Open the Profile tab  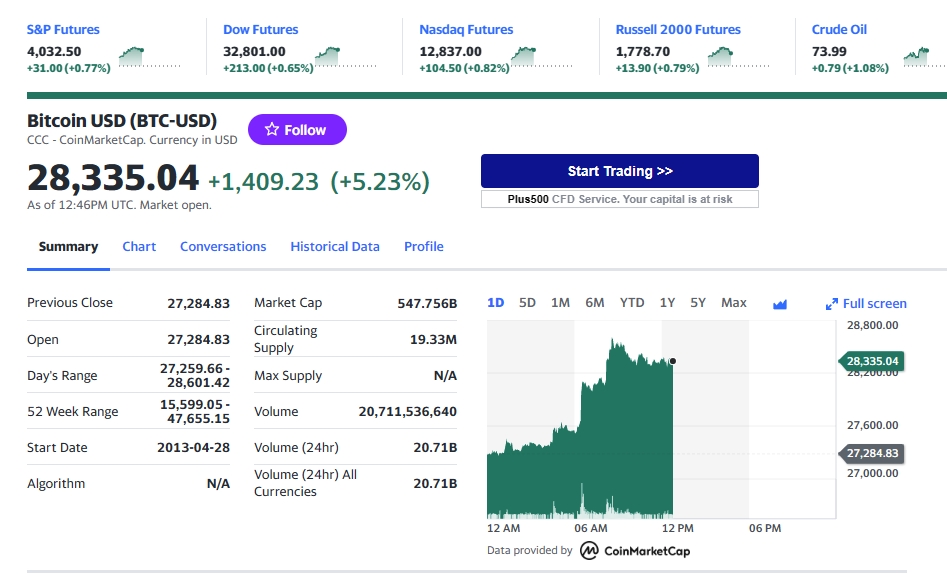tap(423, 246)
